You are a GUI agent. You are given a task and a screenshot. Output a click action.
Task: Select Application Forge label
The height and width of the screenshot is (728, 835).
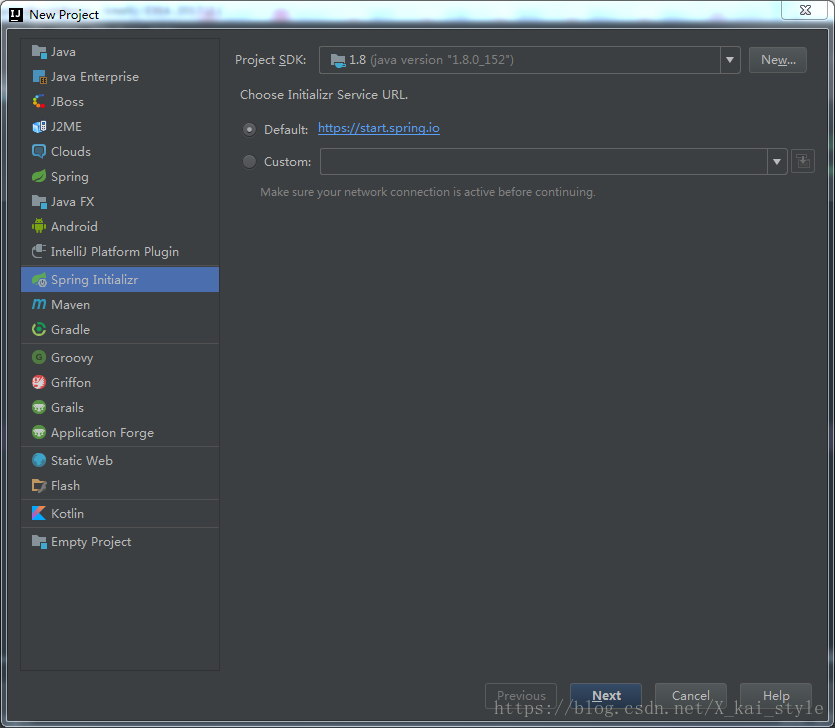[x=102, y=432]
